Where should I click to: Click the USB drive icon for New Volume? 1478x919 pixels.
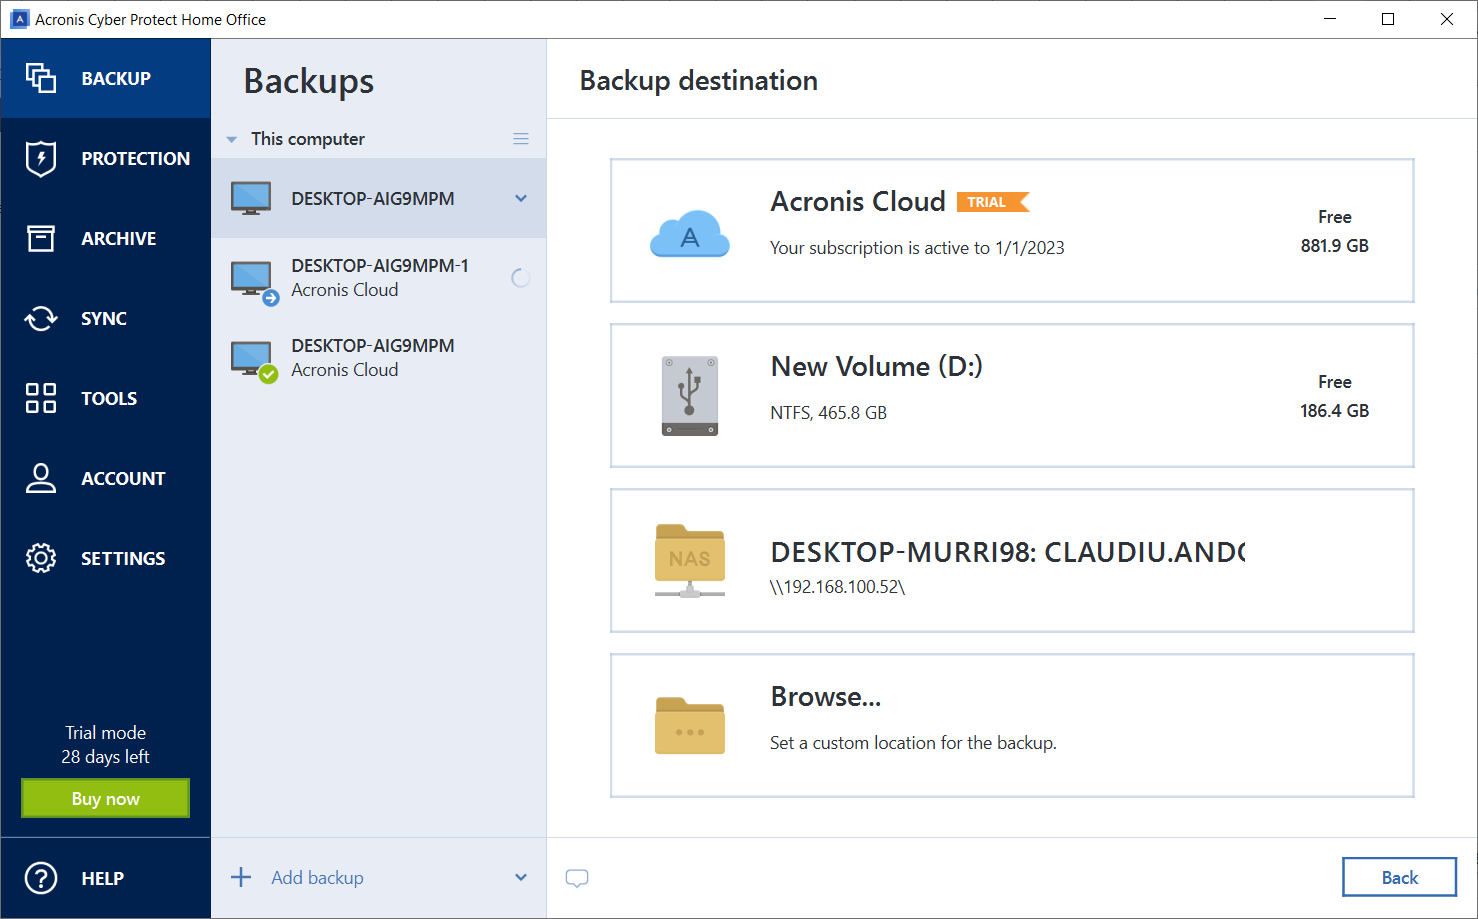click(690, 396)
